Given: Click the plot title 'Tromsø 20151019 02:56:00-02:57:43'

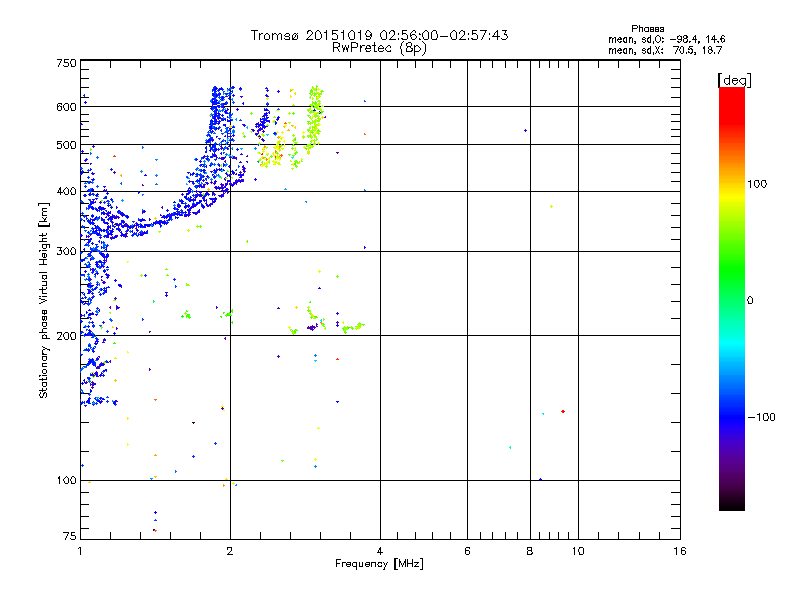Looking at the screenshot, I should pos(379,35).
